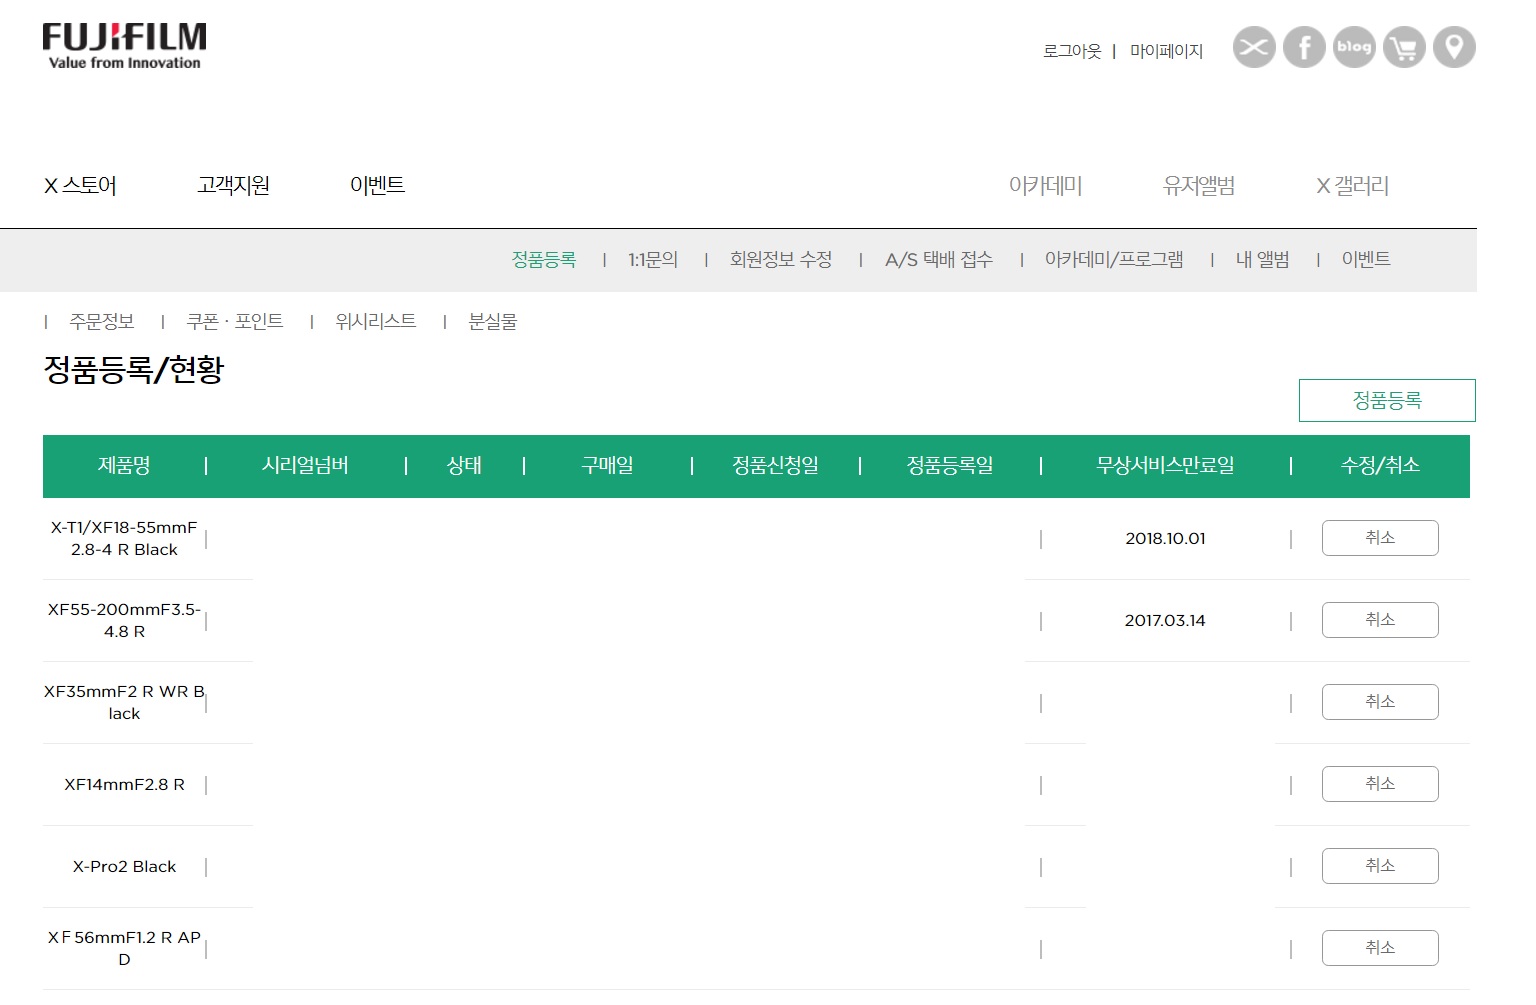Image resolution: width=1536 pixels, height=1005 pixels.
Task: Select the A/S 택배 접수 tab
Action: point(938,260)
